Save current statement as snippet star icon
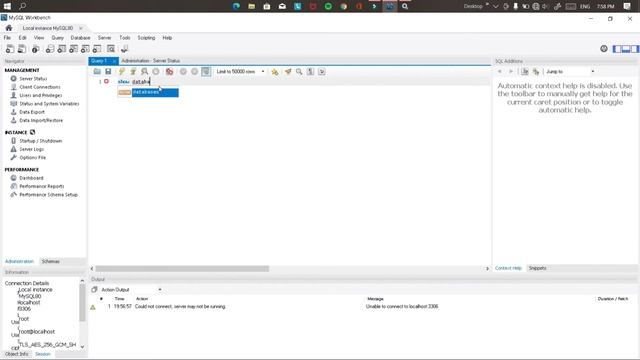The image size is (640, 360). coord(275,71)
